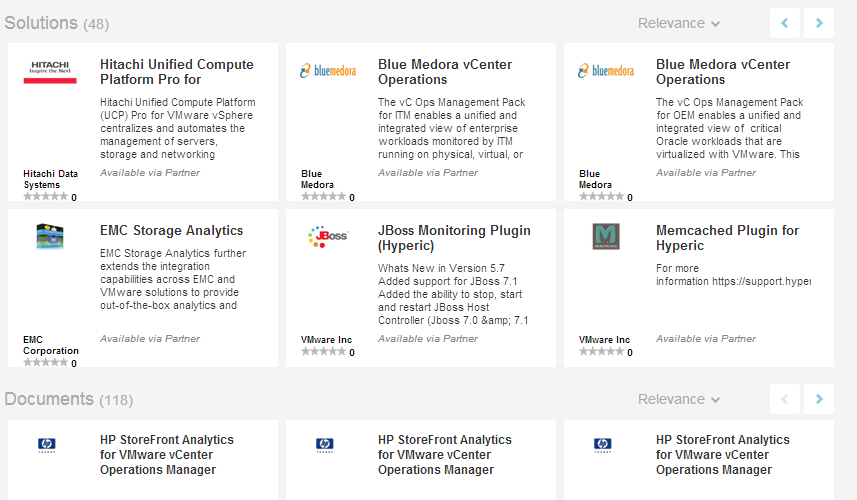Open JBoss Monitoring Plugin (Hyperic) title
Image resolution: width=857 pixels, height=500 pixels.
[x=454, y=238]
